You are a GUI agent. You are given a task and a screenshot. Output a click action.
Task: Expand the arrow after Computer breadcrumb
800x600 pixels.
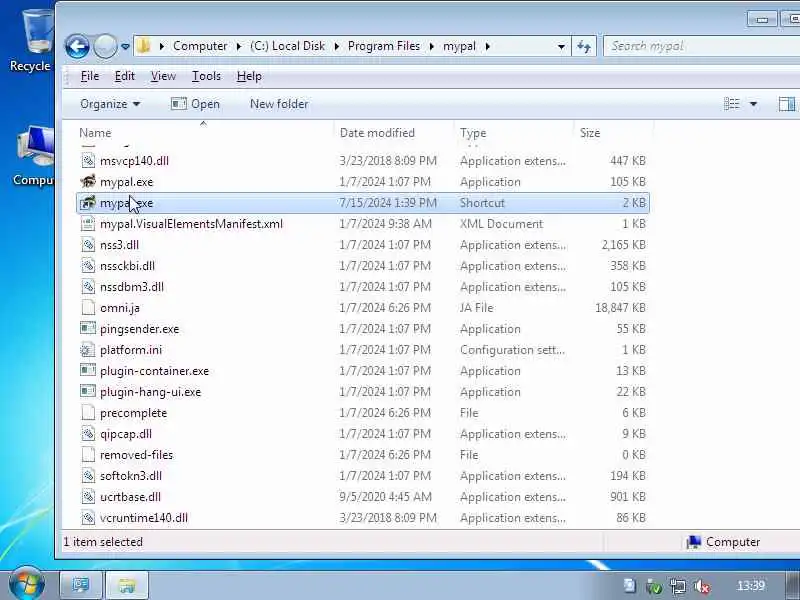pos(238,46)
